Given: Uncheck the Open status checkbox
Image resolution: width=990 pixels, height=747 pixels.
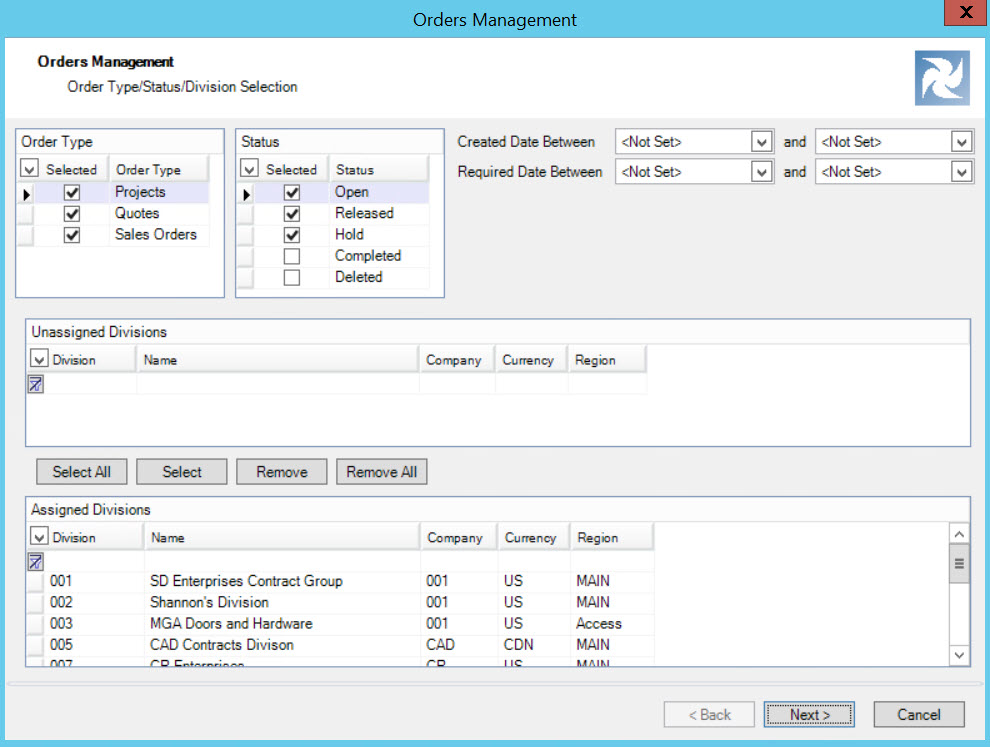Looking at the screenshot, I should 292,193.
